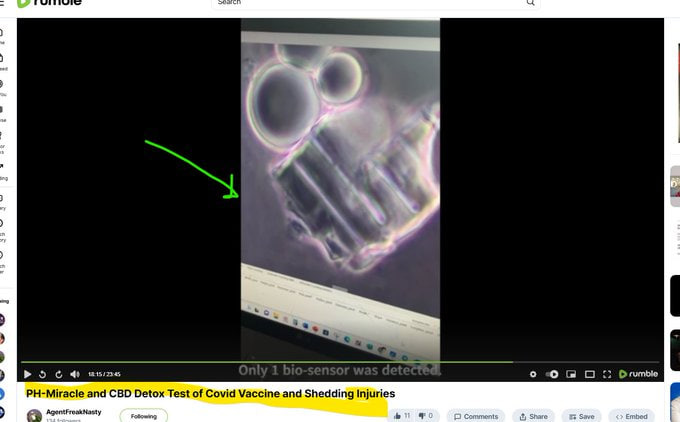This screenshot has height=422, width=680.
Task: Click the 18:15 / 23:45 time display
Action: [x=104, y=374]
